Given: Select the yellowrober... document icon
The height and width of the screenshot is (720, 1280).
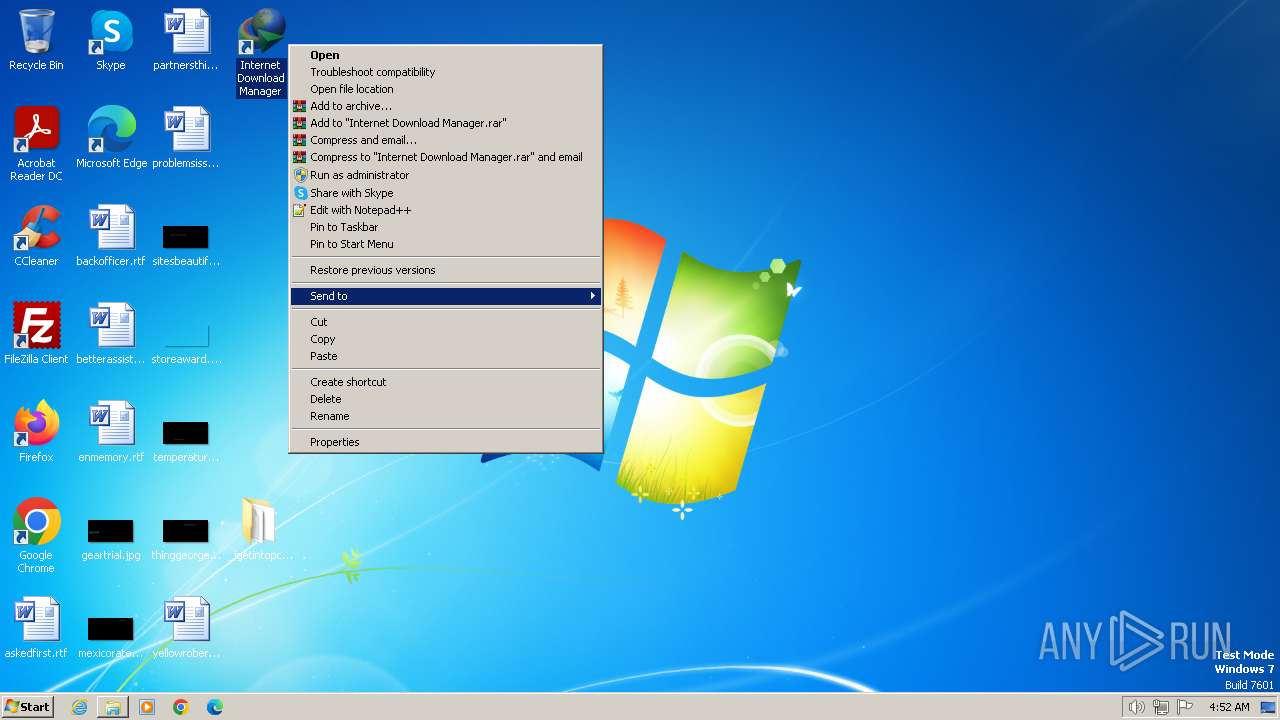Looking at the screenshot, I should click(x=186, y=628).
